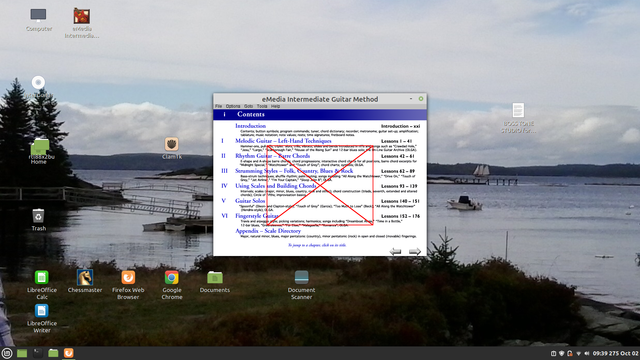This screenshot has height=360, width=640.
Task: Open the File menu in eMedia
Action: tap(218, 106)
